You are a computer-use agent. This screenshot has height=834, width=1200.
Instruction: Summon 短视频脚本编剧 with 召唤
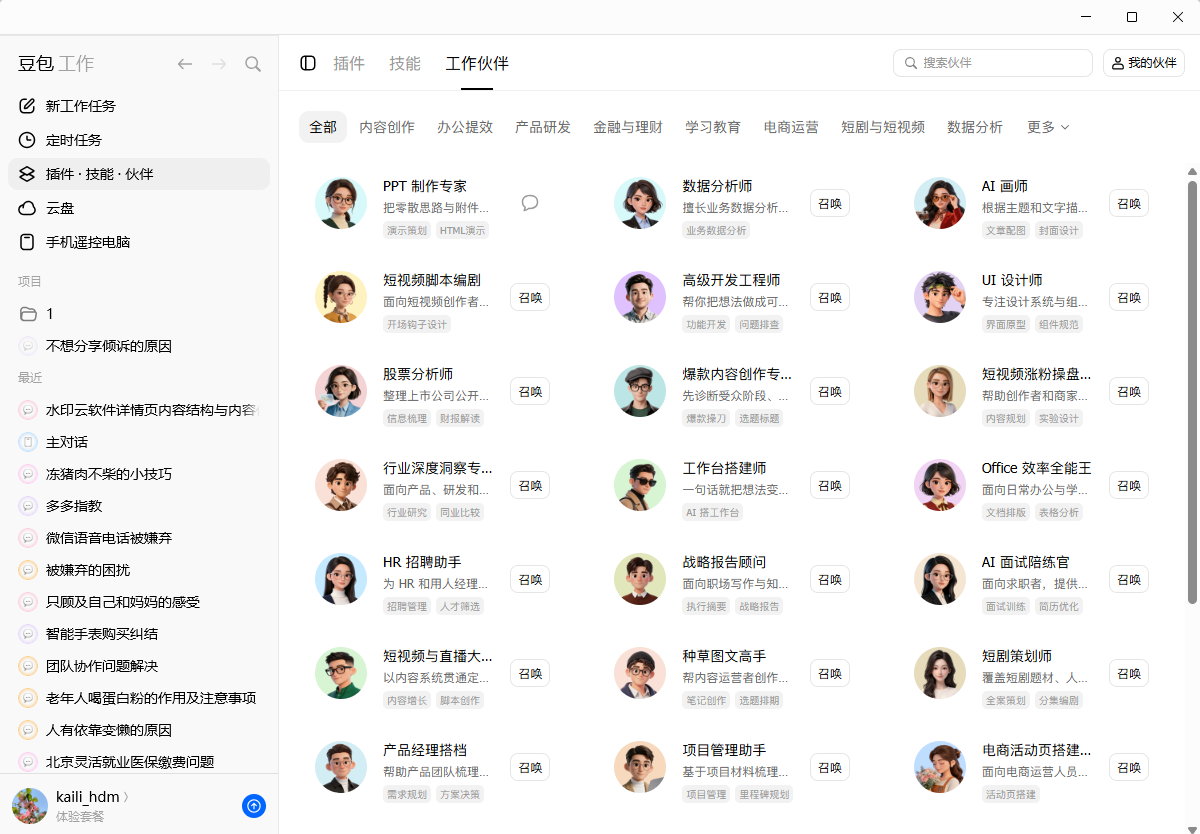pyautogui.click(x=530, y=297)
